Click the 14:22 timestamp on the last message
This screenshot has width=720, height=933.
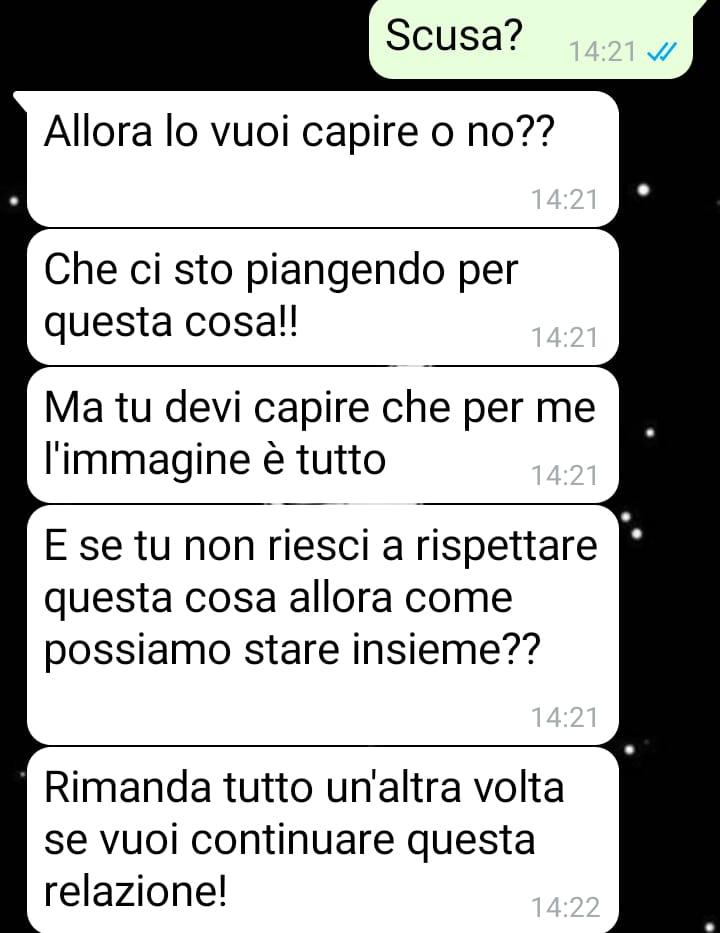point(565,907)
